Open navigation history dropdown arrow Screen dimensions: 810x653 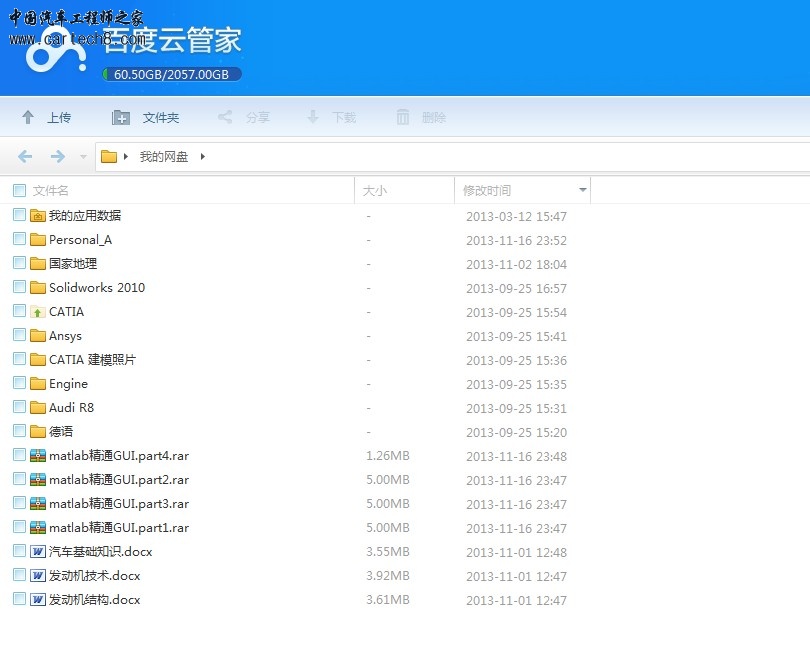(x=83, y=157)
